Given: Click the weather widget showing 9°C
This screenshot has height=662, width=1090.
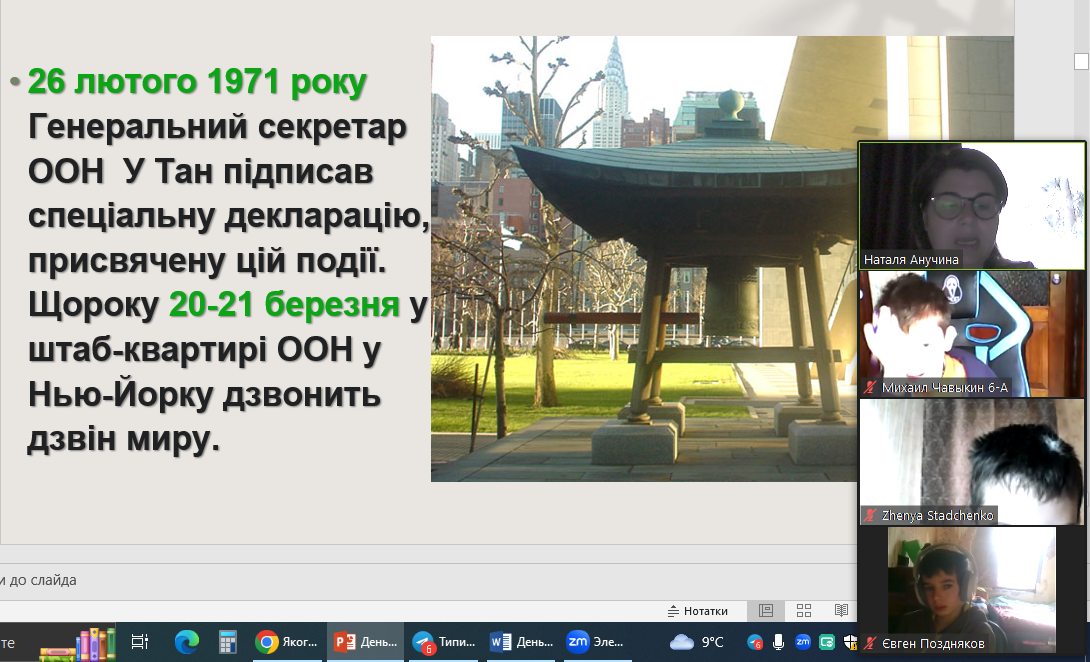Looking at the screenshot, I should click(x=697, y=642).
